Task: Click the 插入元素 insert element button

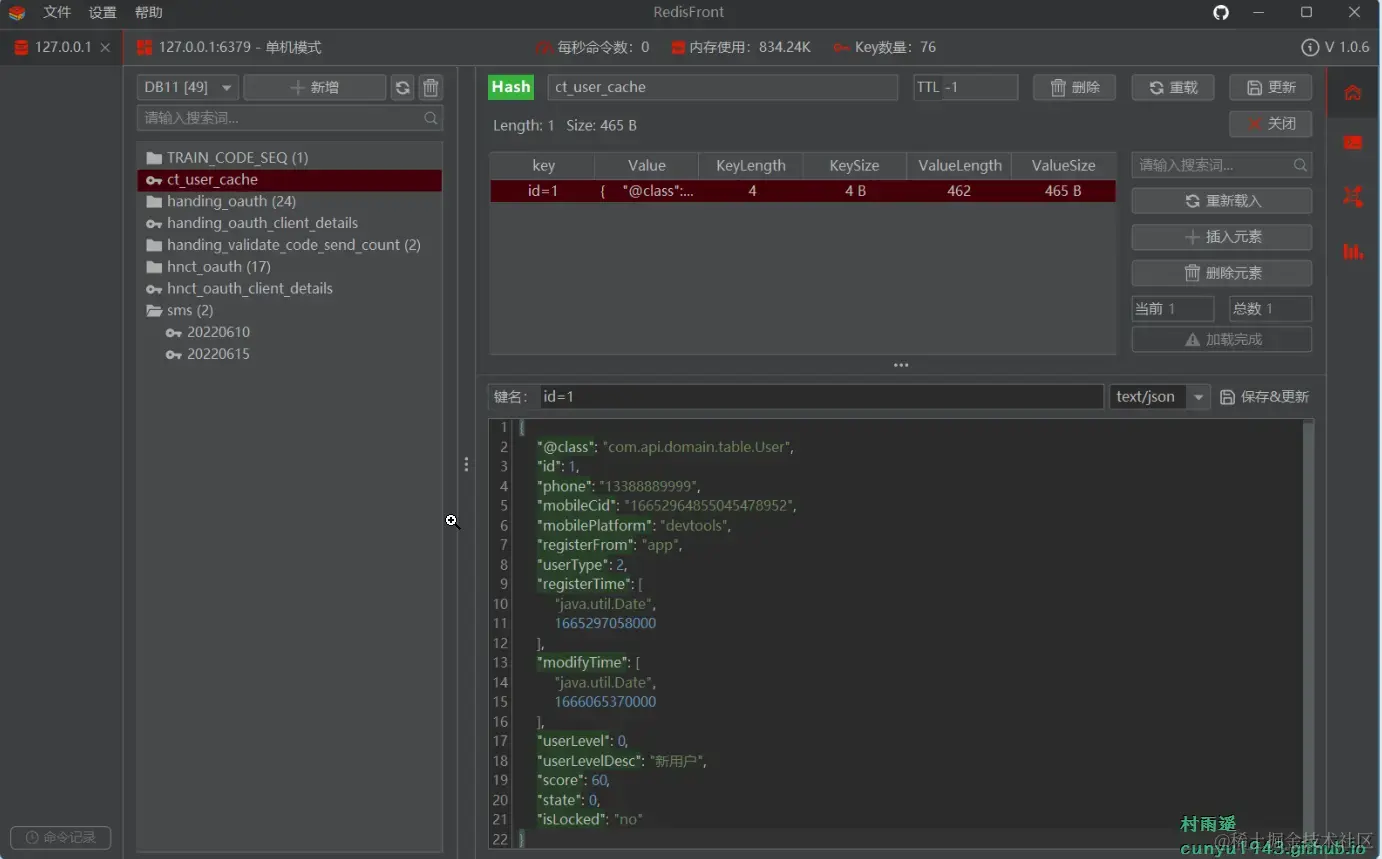Action: pos(1222,237)
